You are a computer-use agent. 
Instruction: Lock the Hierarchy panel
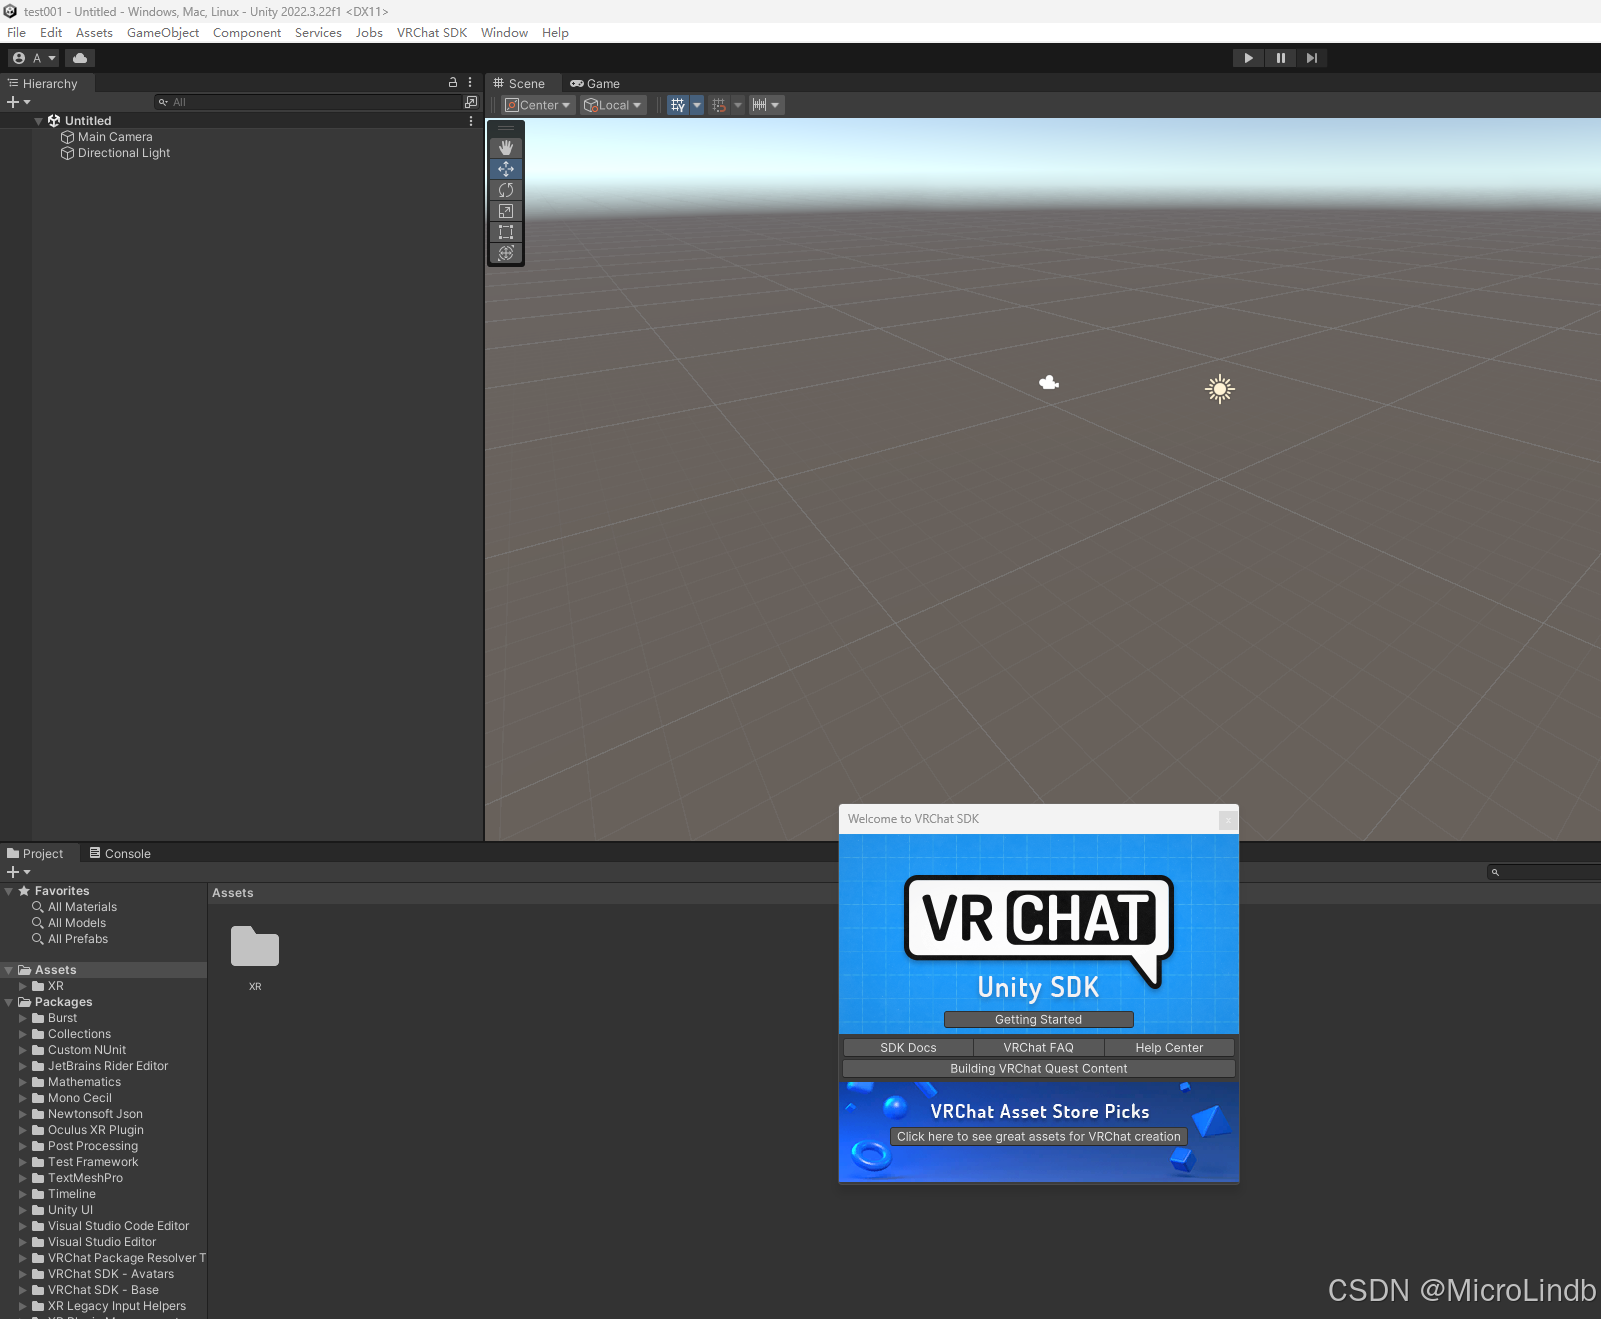pyautogui.click(x=453, y=83)
